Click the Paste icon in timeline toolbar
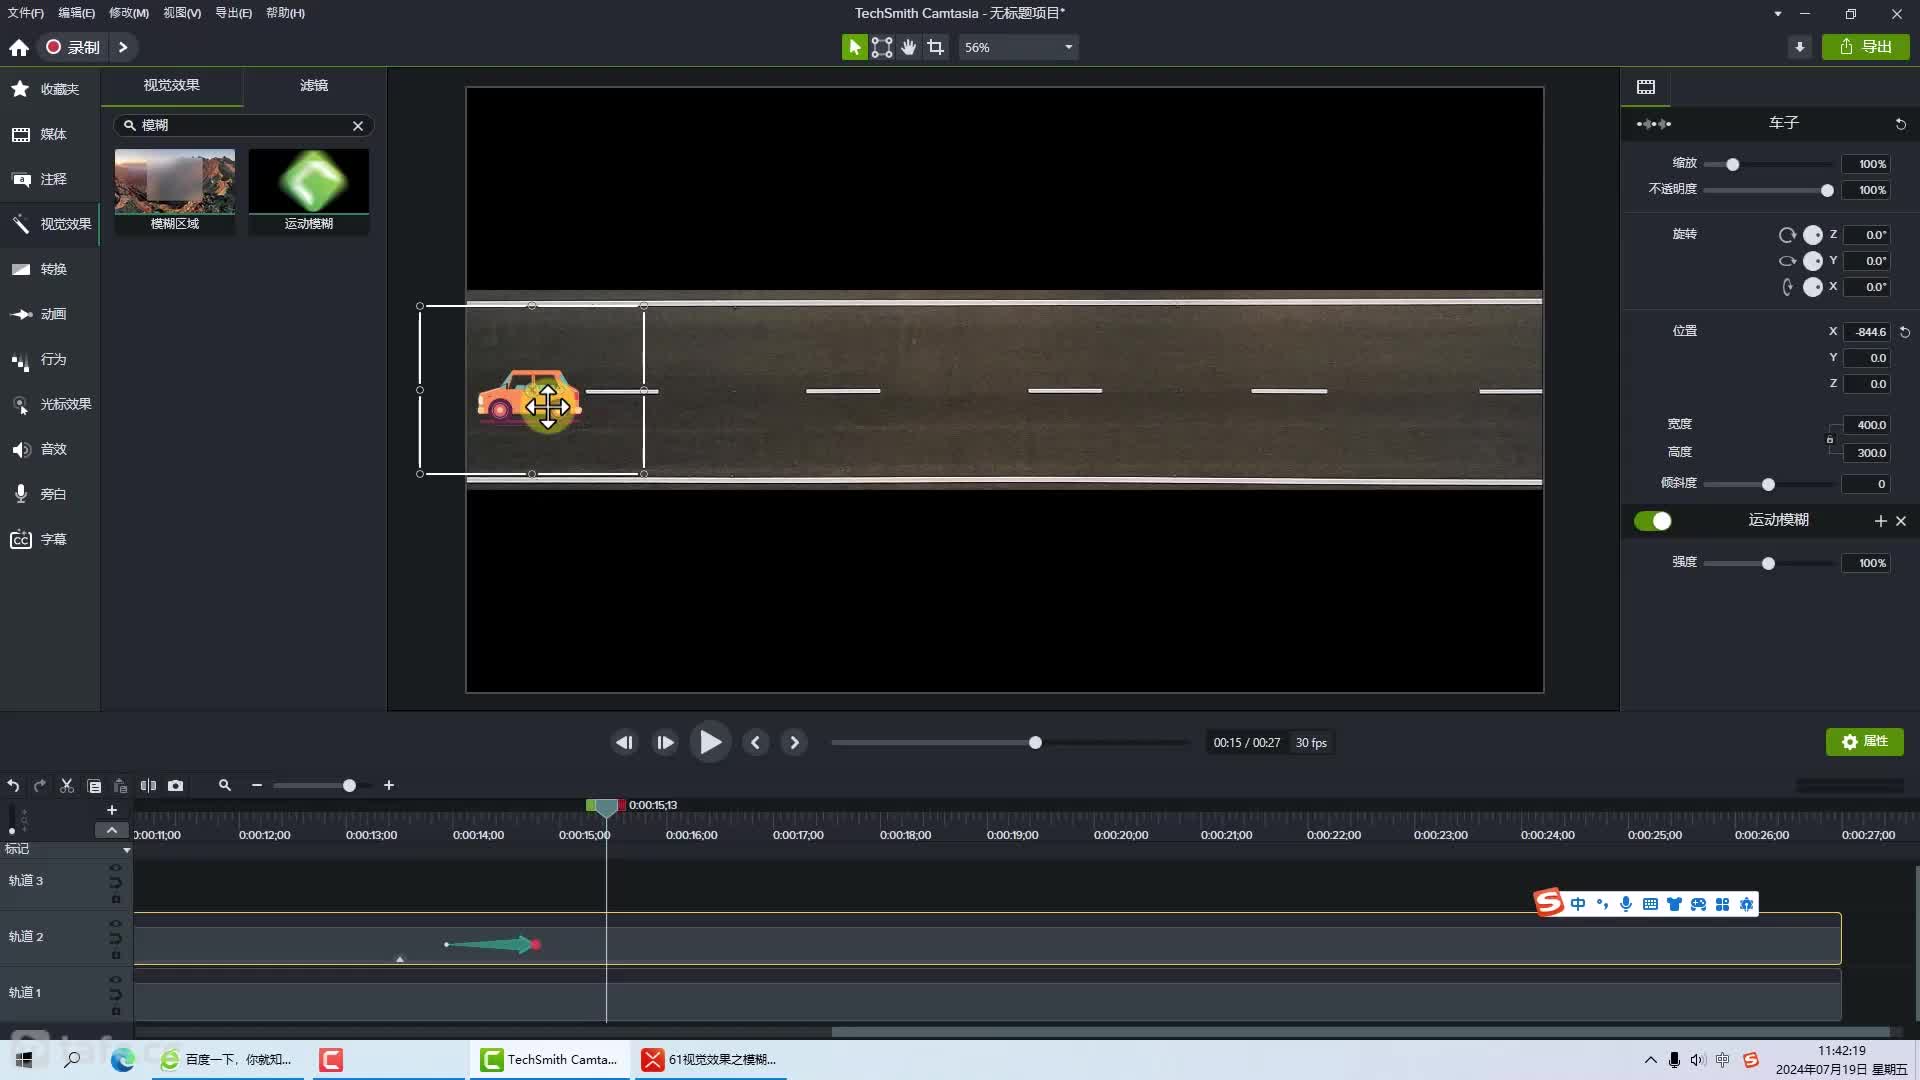1920x1080 pixels. [121, 786]
